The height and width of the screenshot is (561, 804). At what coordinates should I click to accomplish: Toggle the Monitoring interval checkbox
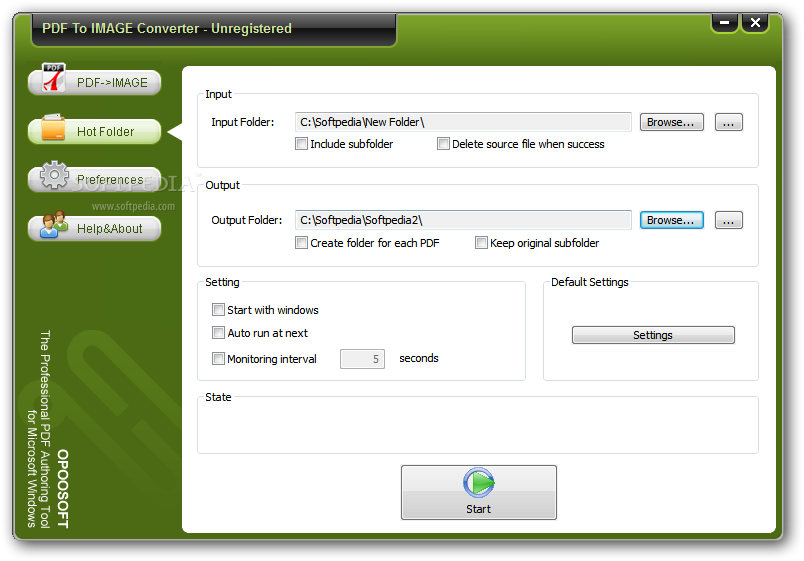click(218, 358)
